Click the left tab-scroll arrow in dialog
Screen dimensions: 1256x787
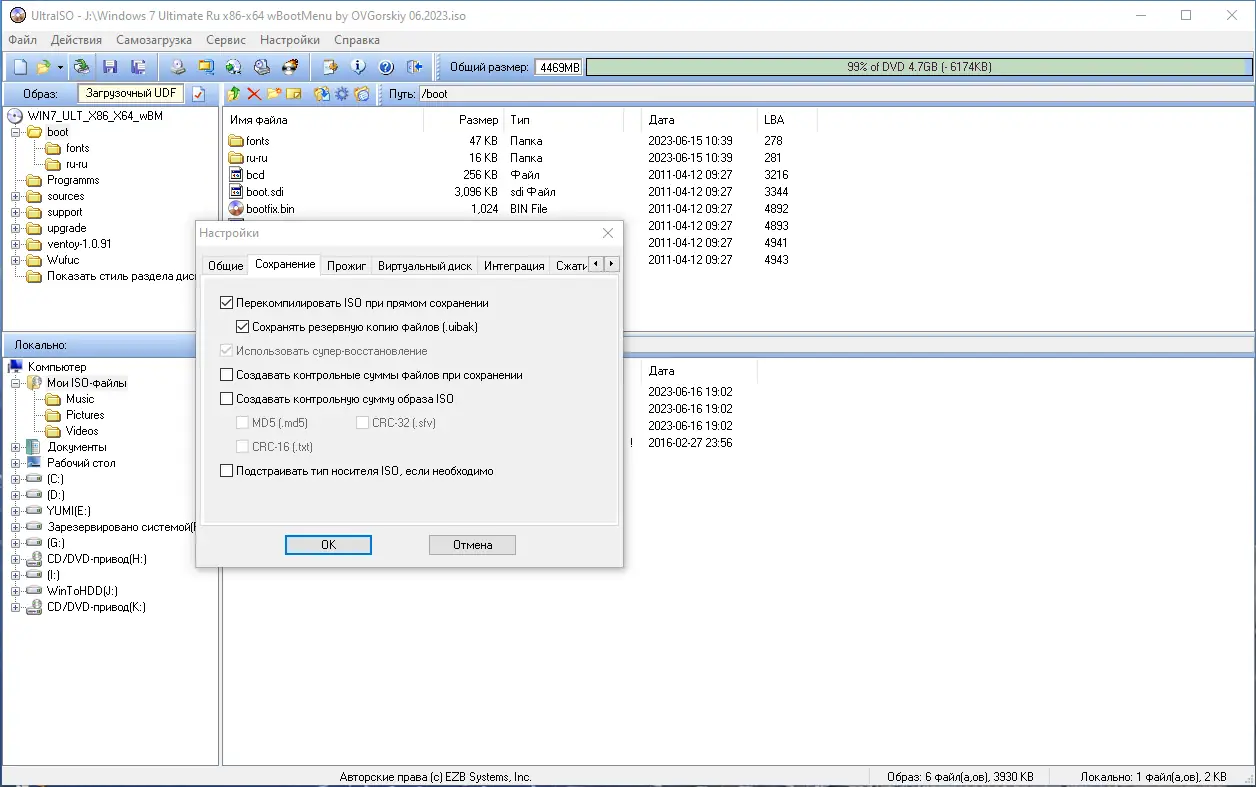(596, 264)
